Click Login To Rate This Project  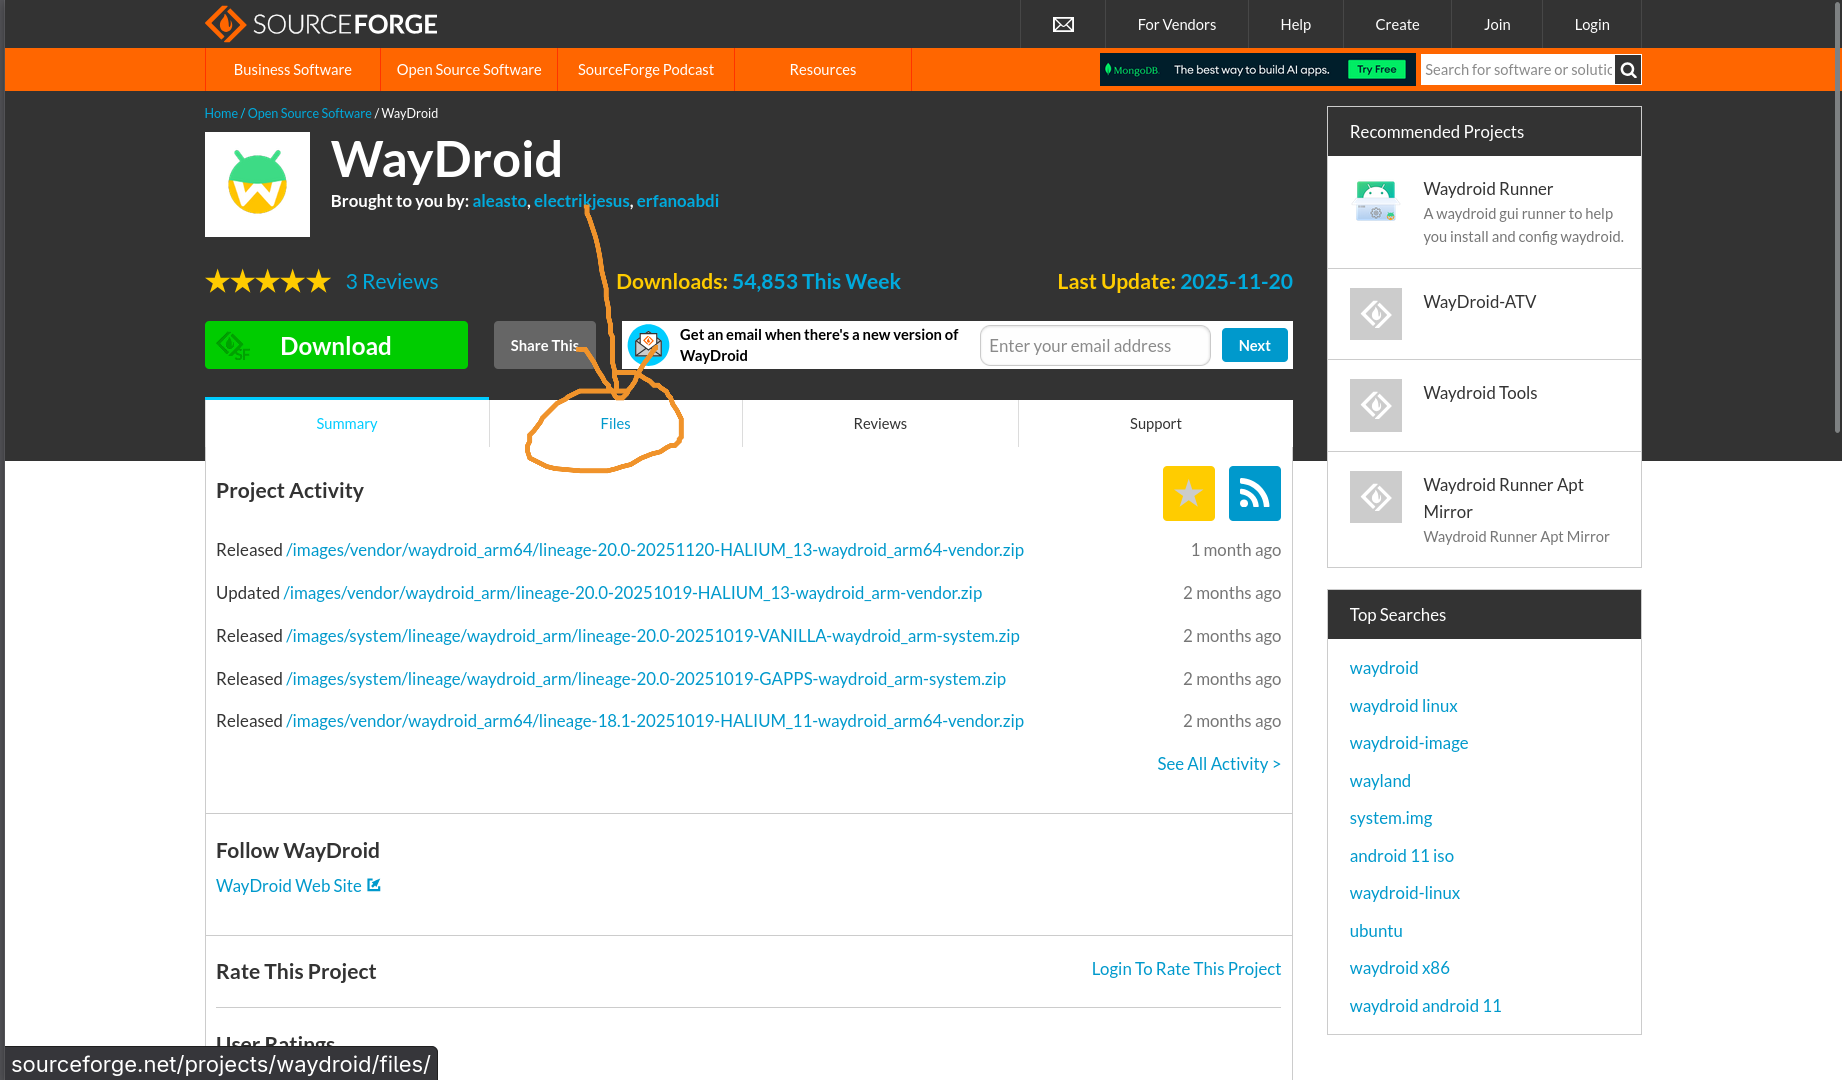pos(1185,968)
